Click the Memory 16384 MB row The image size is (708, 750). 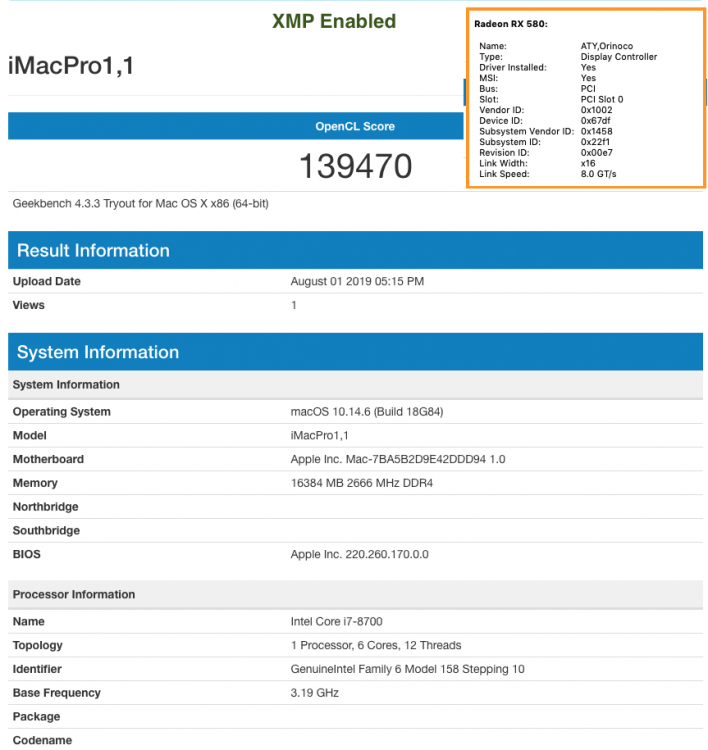(x=355, y=483)
